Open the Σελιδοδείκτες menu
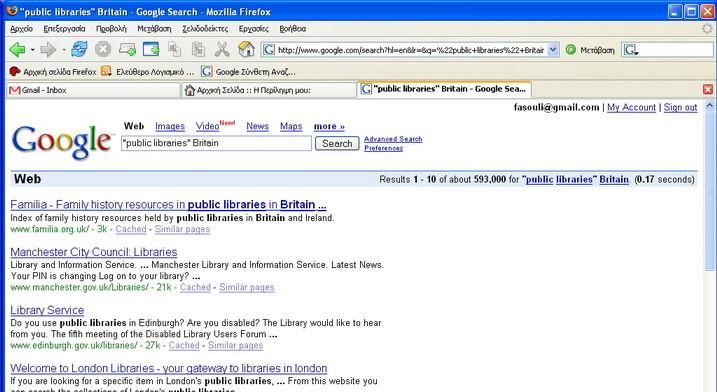The image size is (717, 392). click(205, 28)
